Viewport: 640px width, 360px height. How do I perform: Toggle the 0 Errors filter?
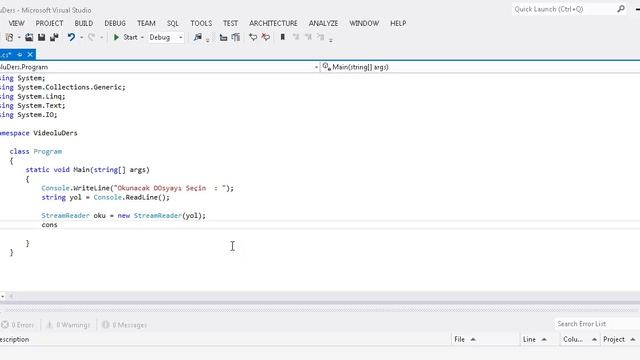(18, 325)
